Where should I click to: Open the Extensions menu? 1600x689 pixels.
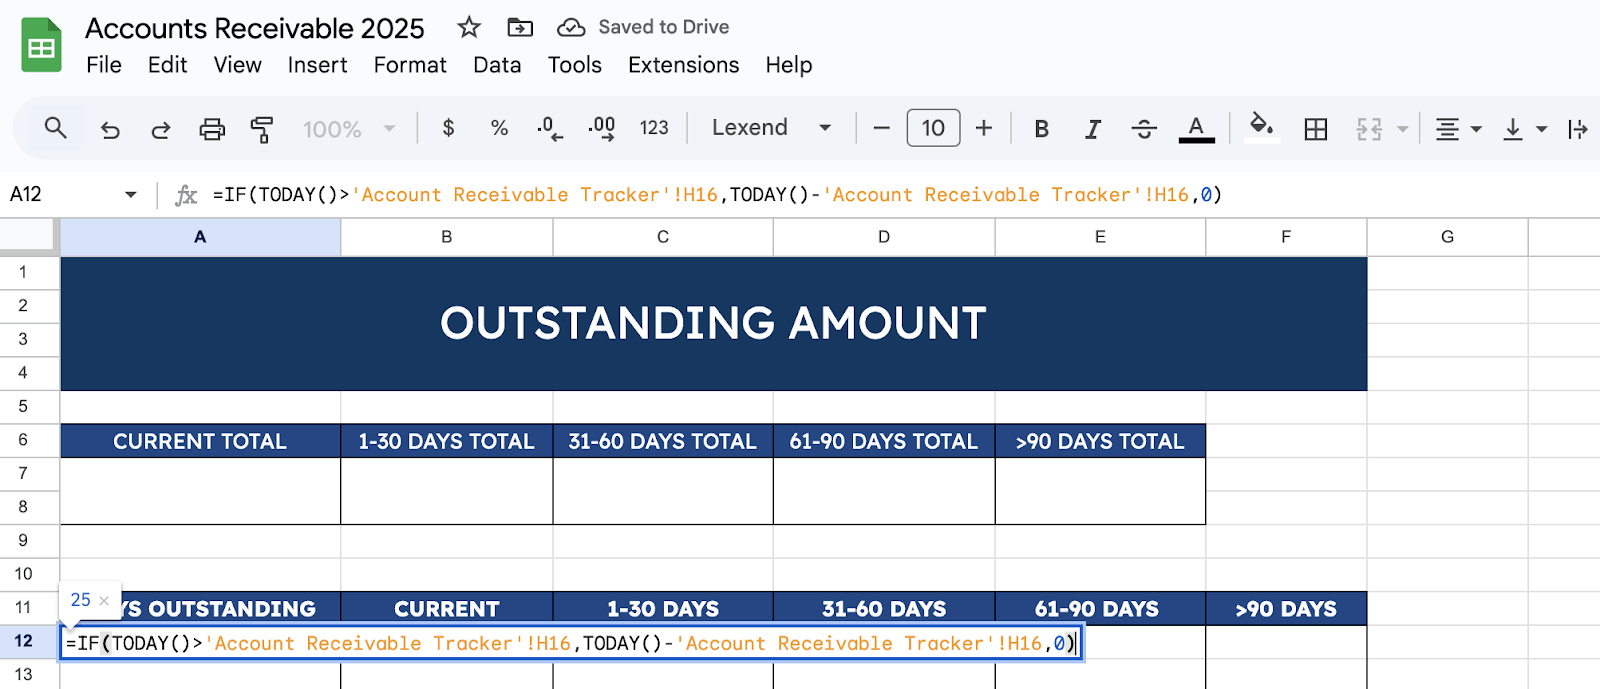click(683, 65)
